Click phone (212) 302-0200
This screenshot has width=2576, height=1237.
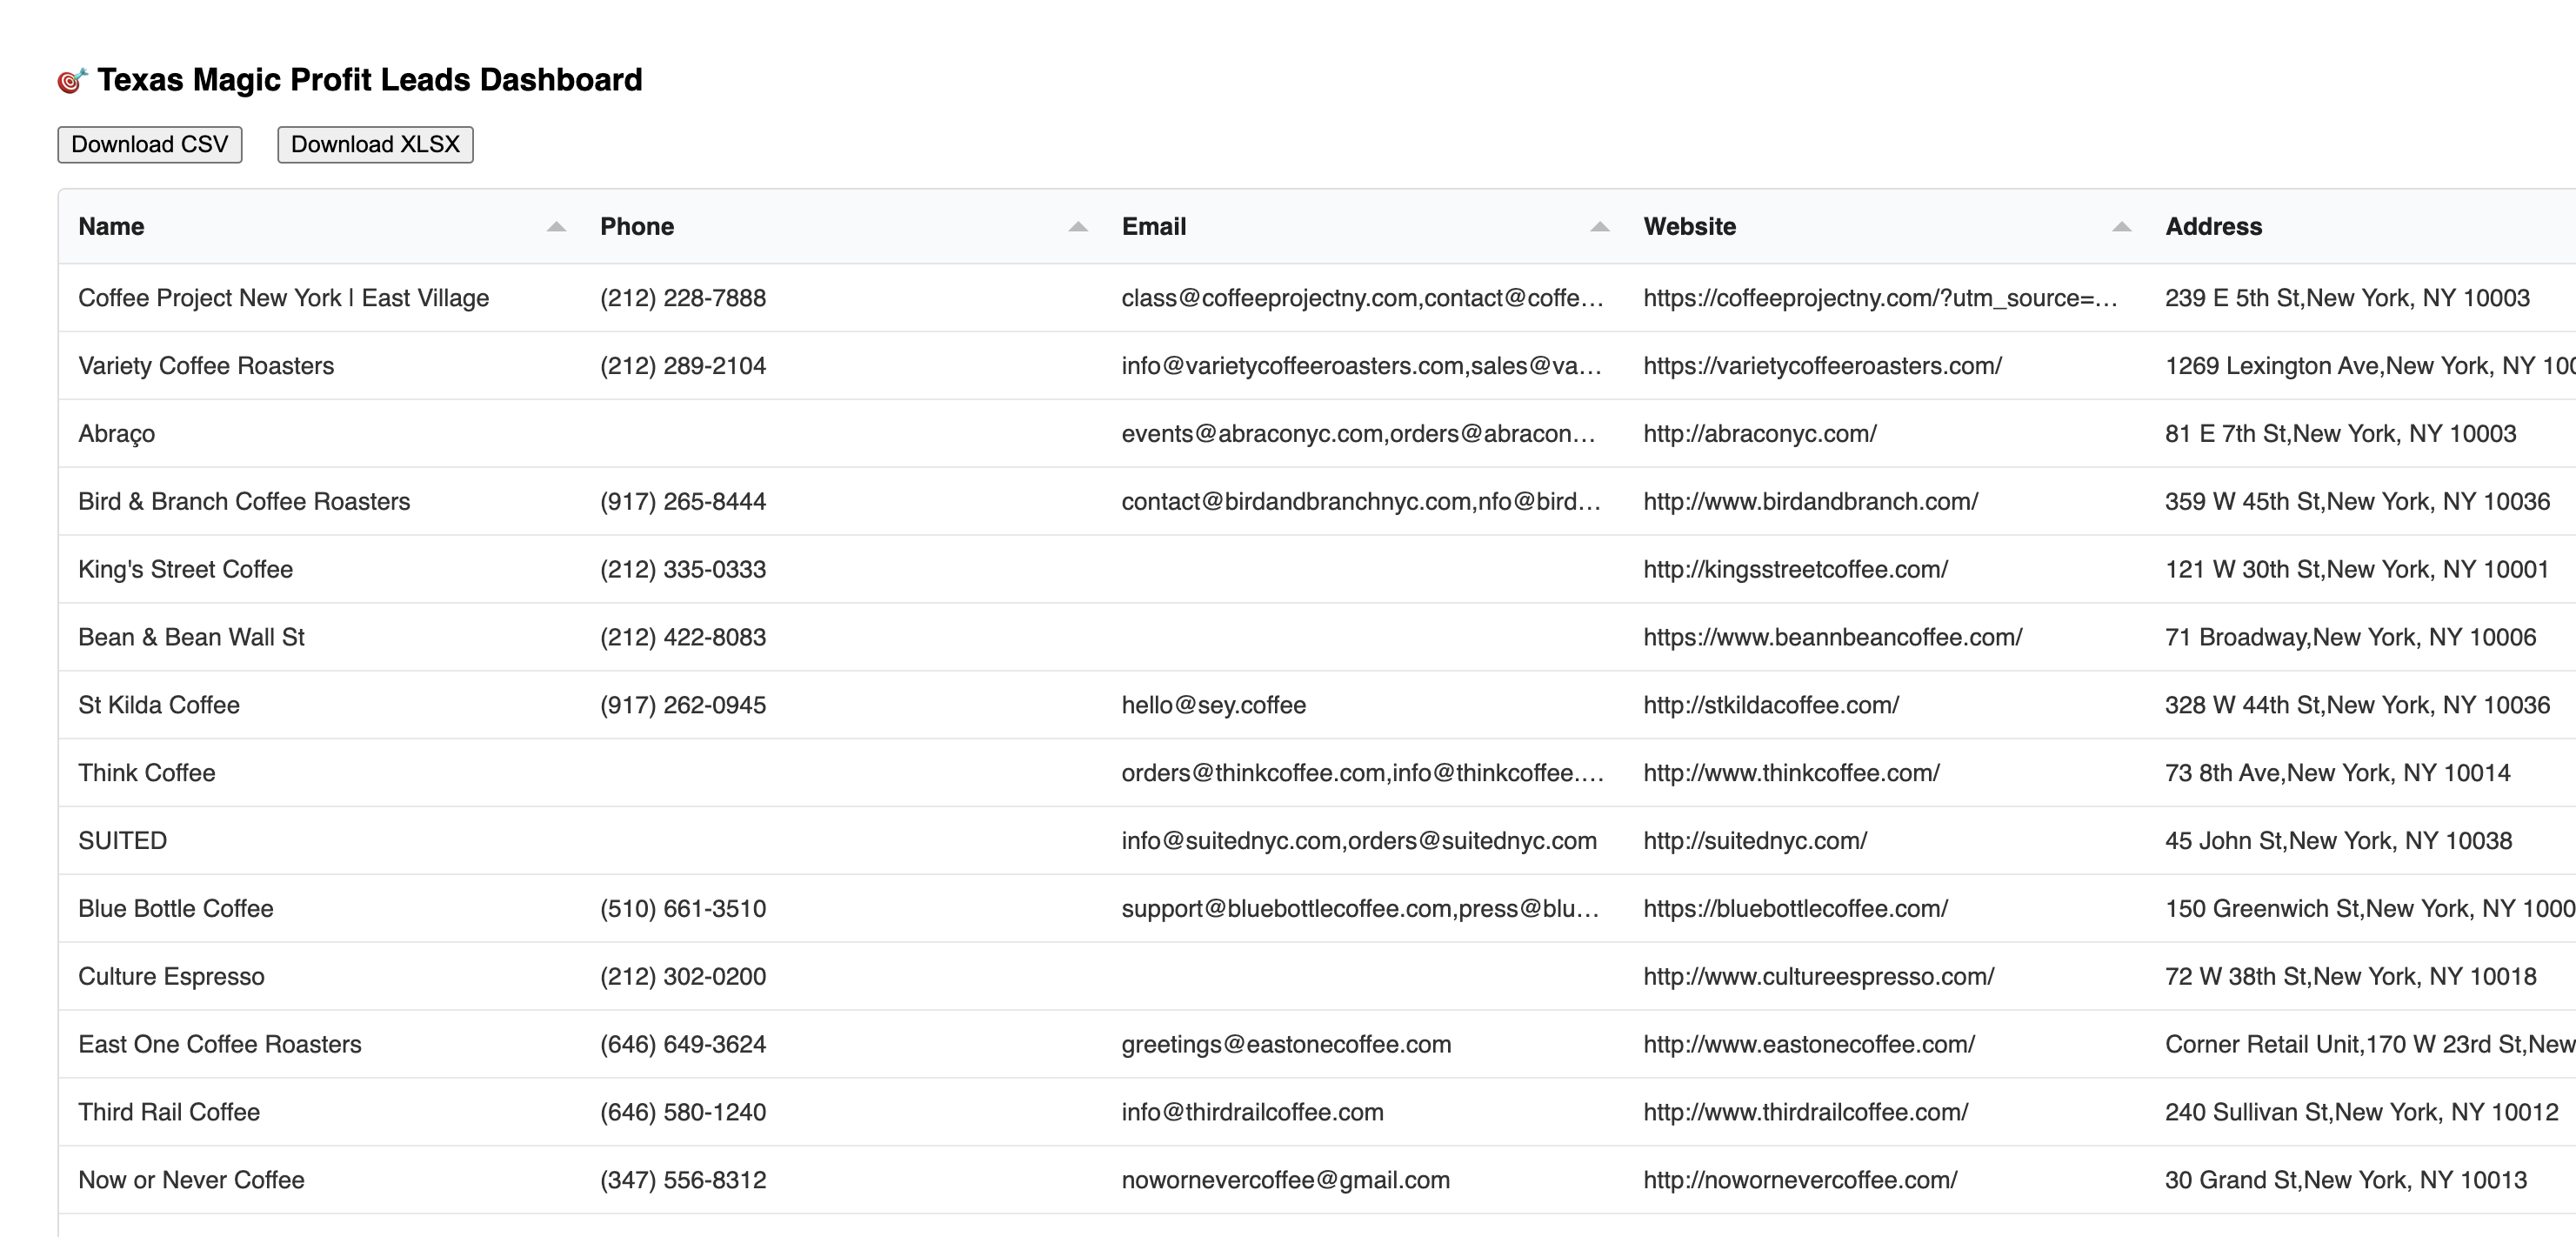click(683, 977)
